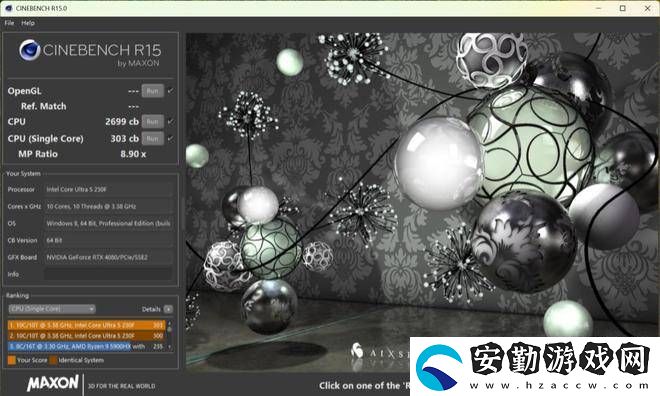Toggle the CPU (Single Core) checkbox
Screen dimensions: 660x396
pyautogui.click(x=170, y=138)
